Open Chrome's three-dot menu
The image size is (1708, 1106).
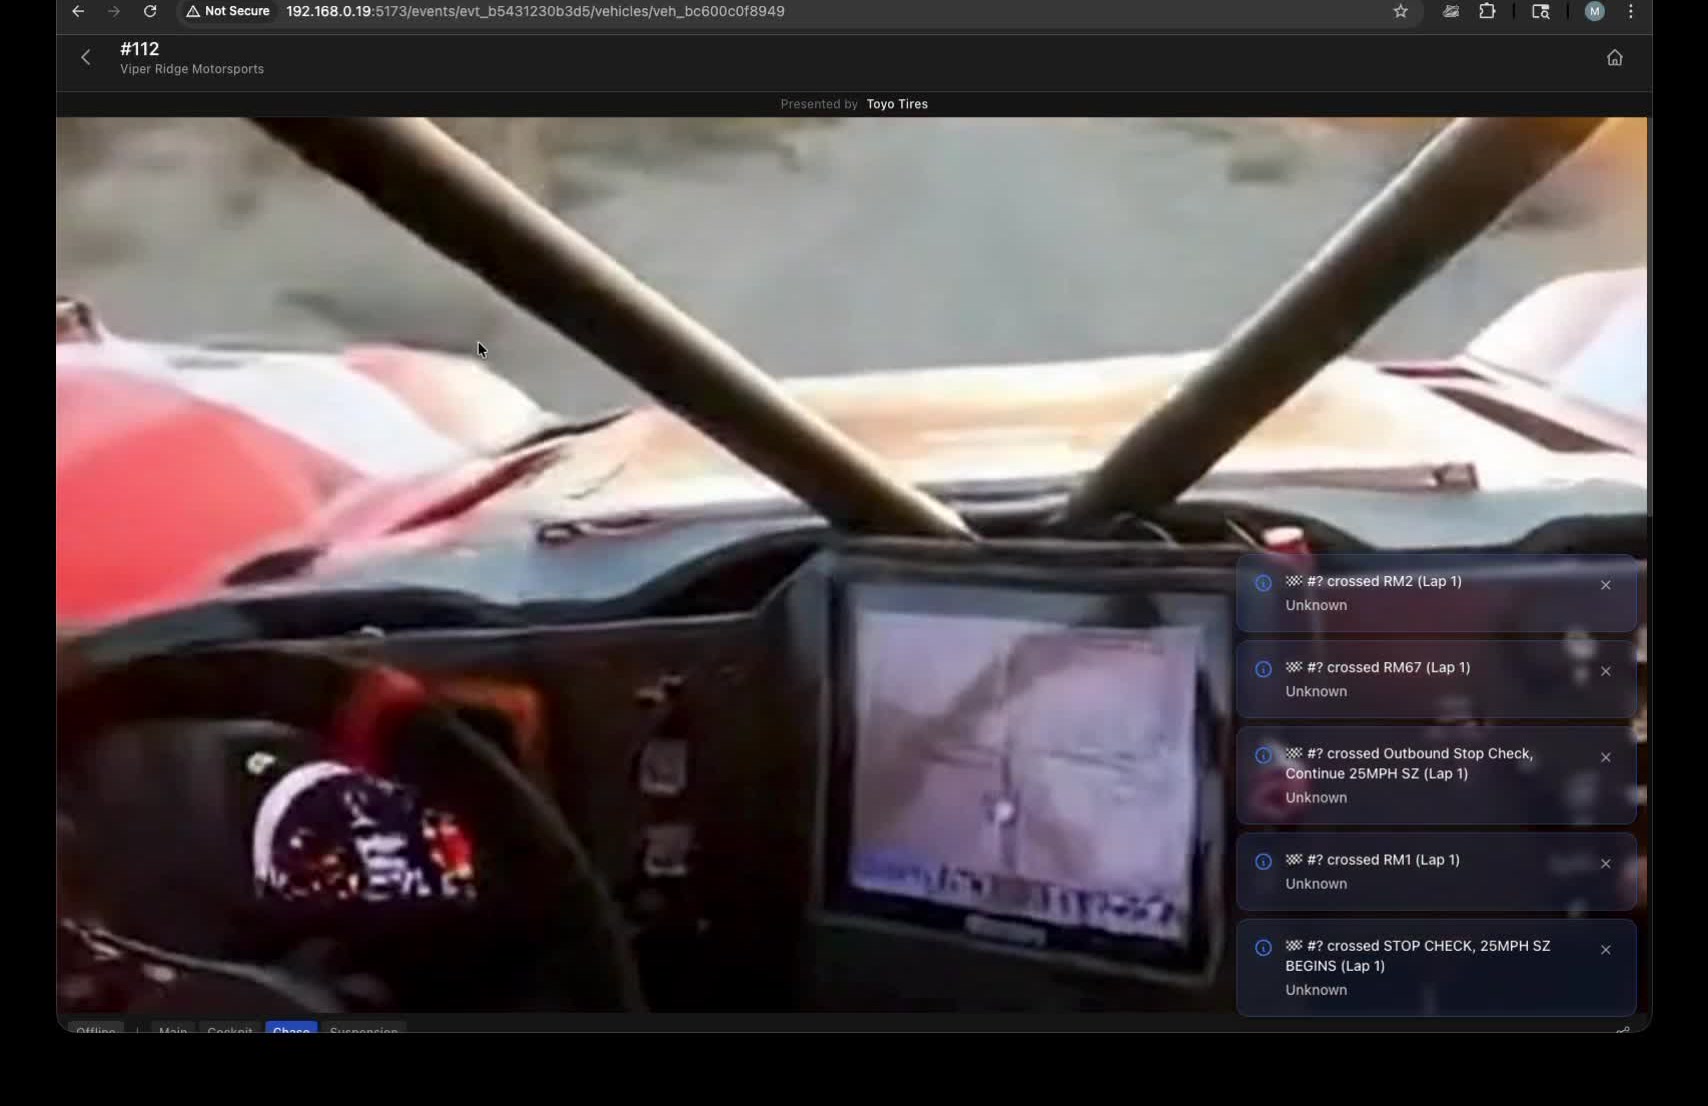pos(1631,11)
